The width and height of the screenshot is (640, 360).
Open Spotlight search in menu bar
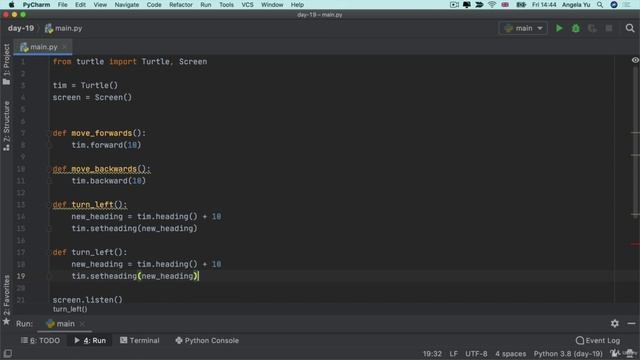(600, 4)
